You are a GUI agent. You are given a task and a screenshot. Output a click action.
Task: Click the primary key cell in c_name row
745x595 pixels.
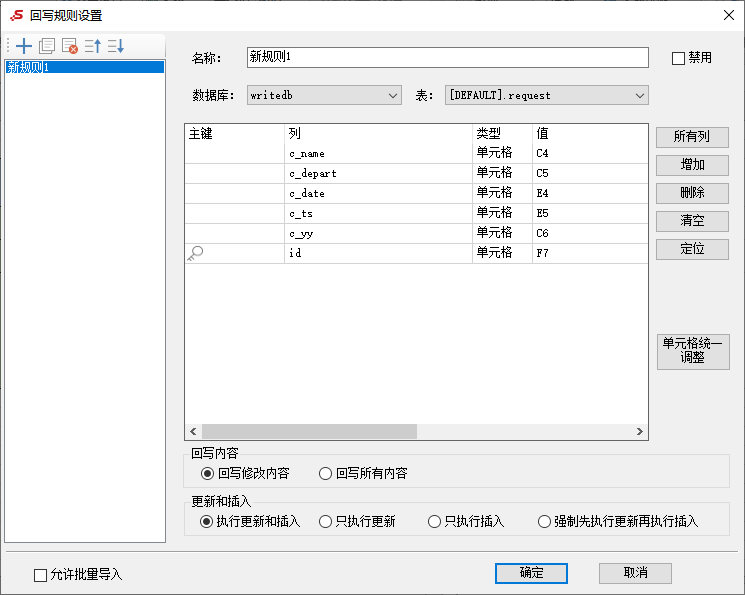coord(235,154)
